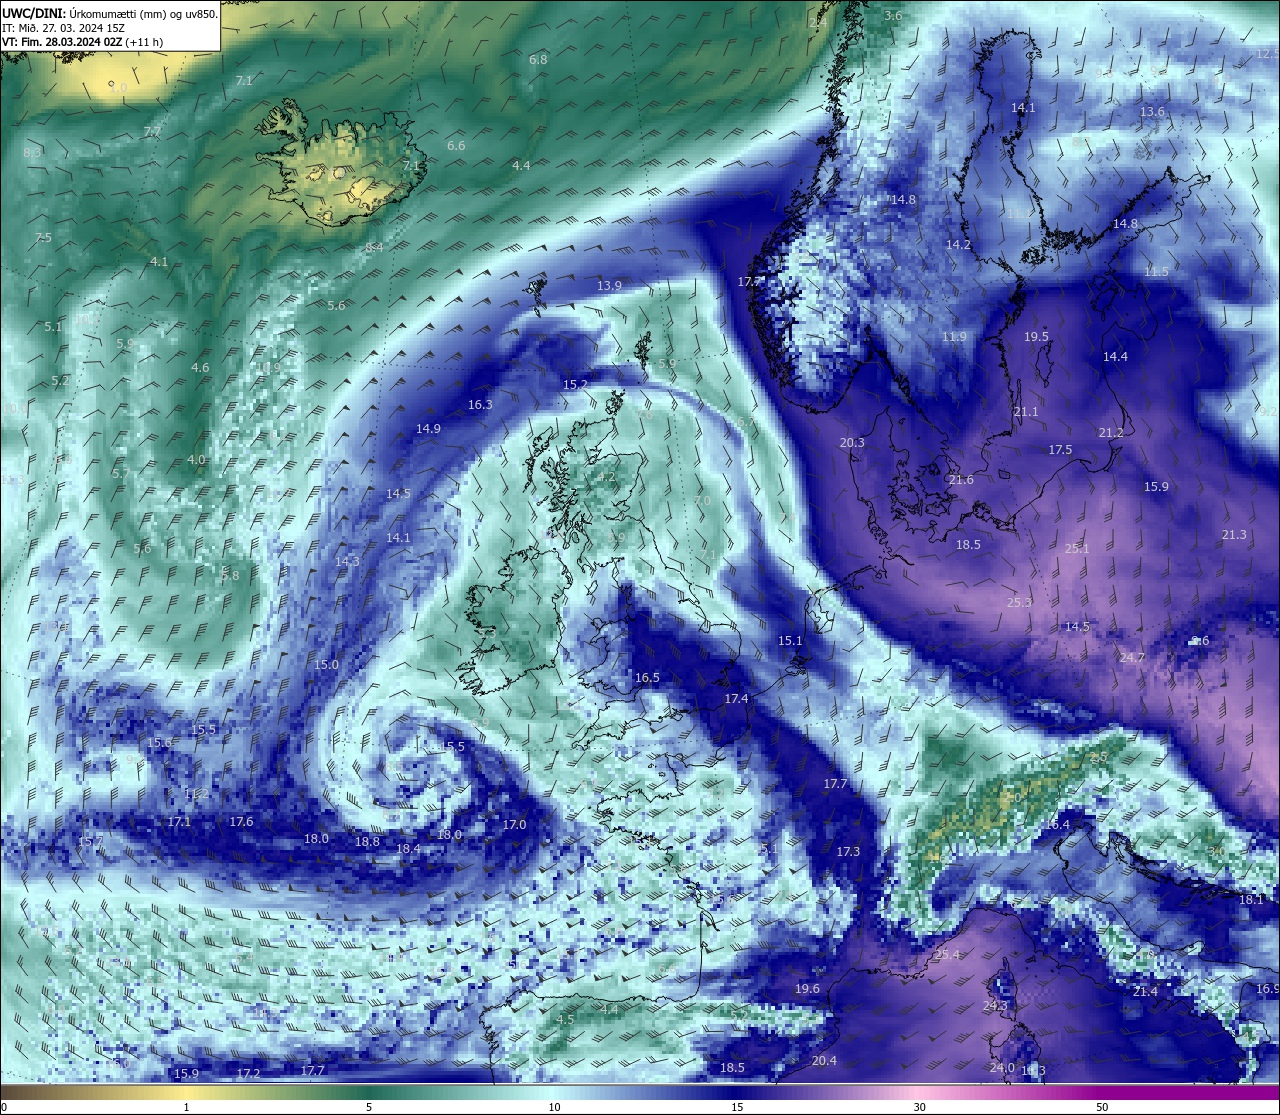Click the 8.3 value label
Screen dimensions: 1280x1115
point(32,152)
